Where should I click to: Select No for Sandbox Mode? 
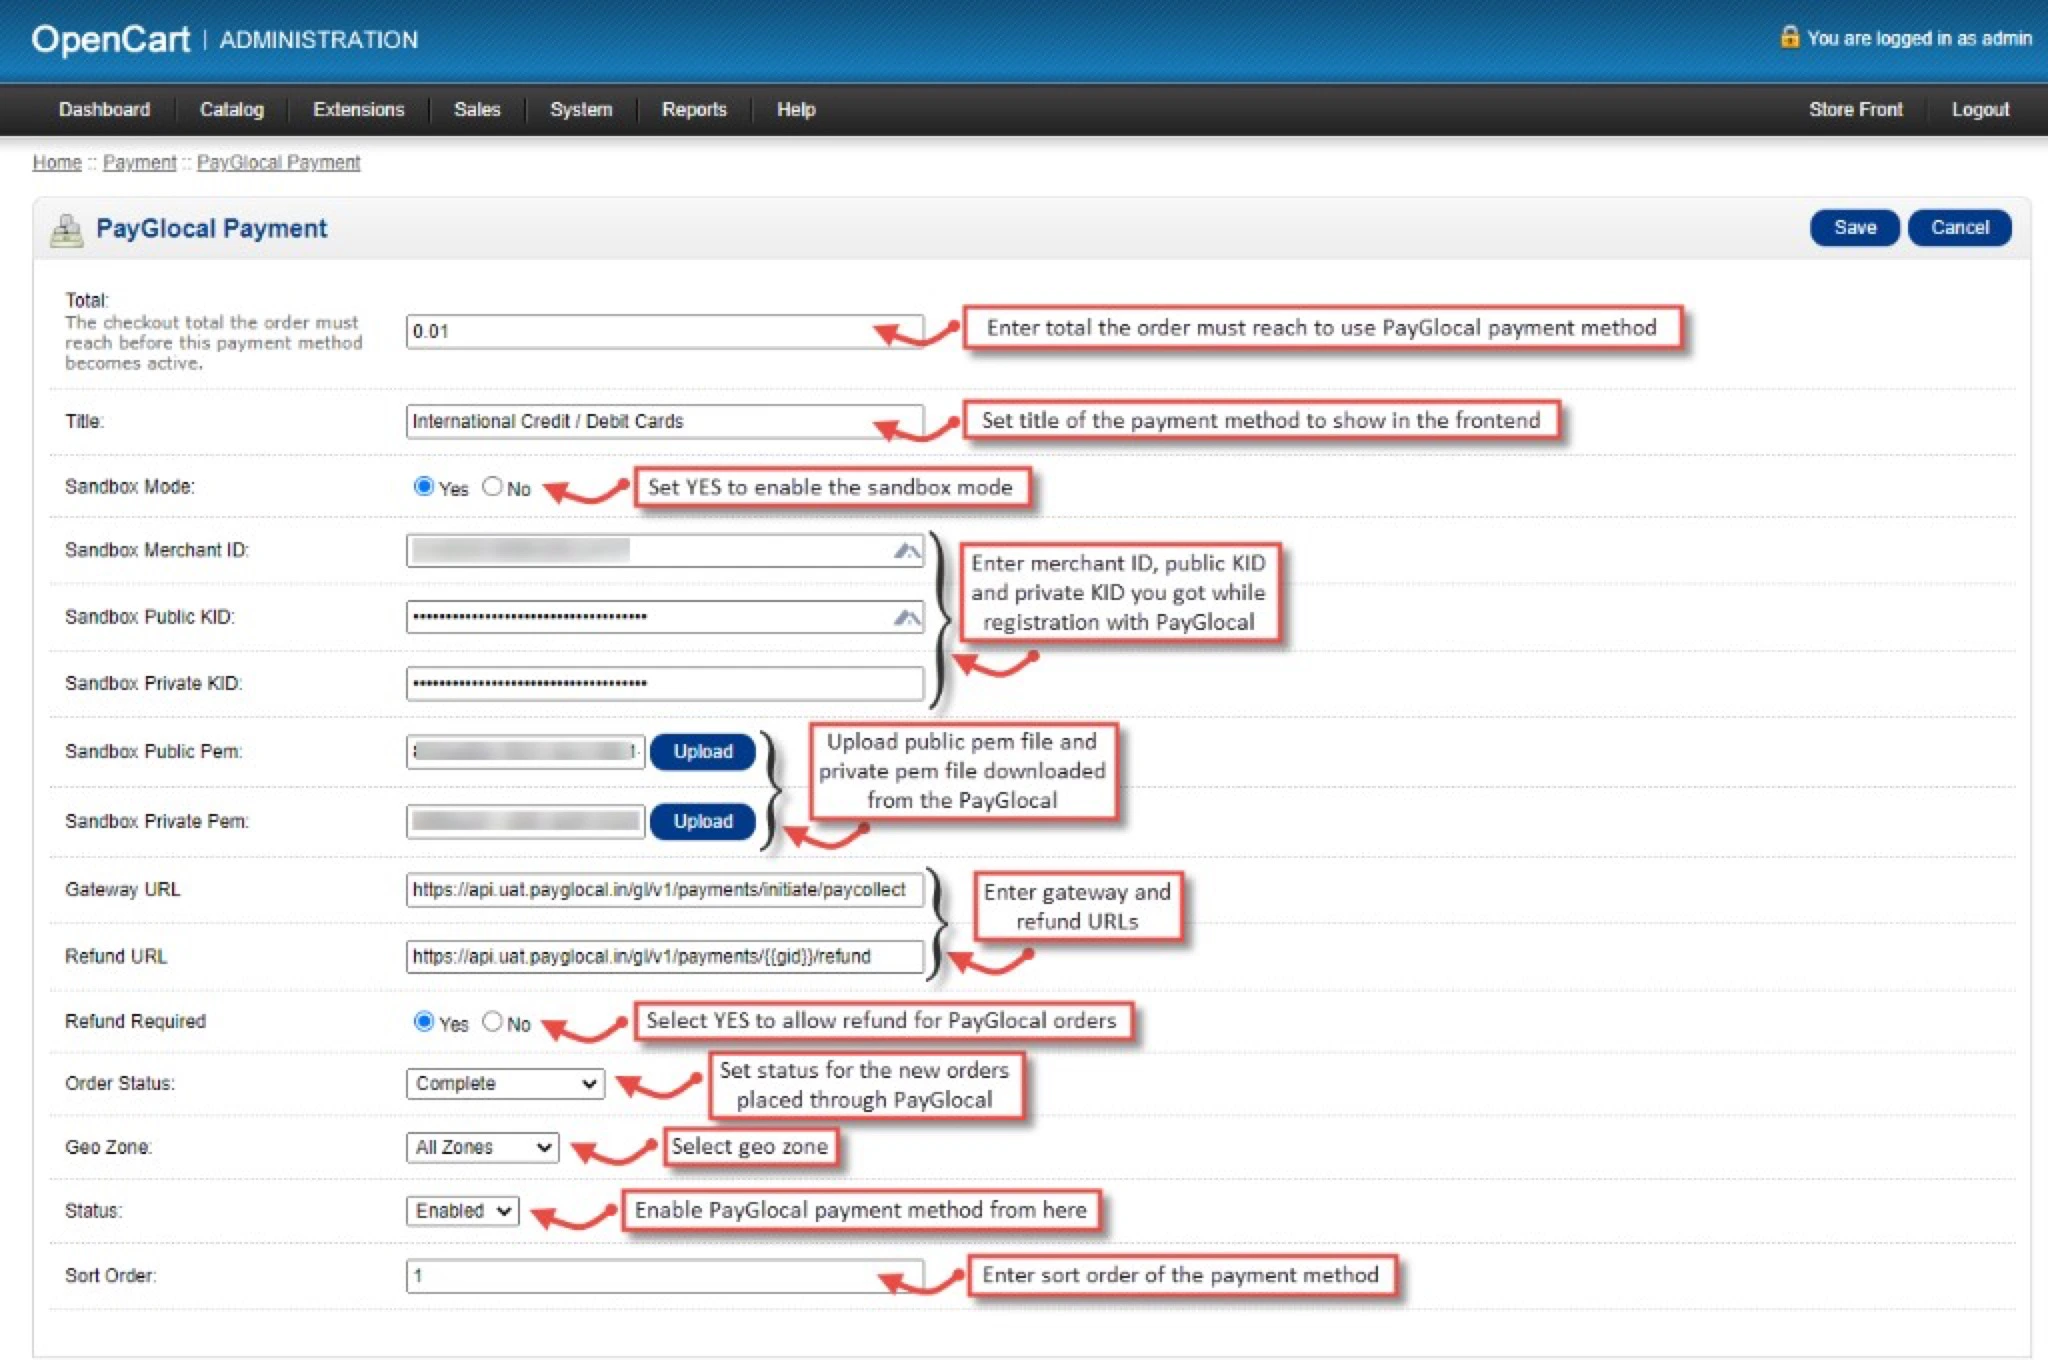click(x=492, y=487)
